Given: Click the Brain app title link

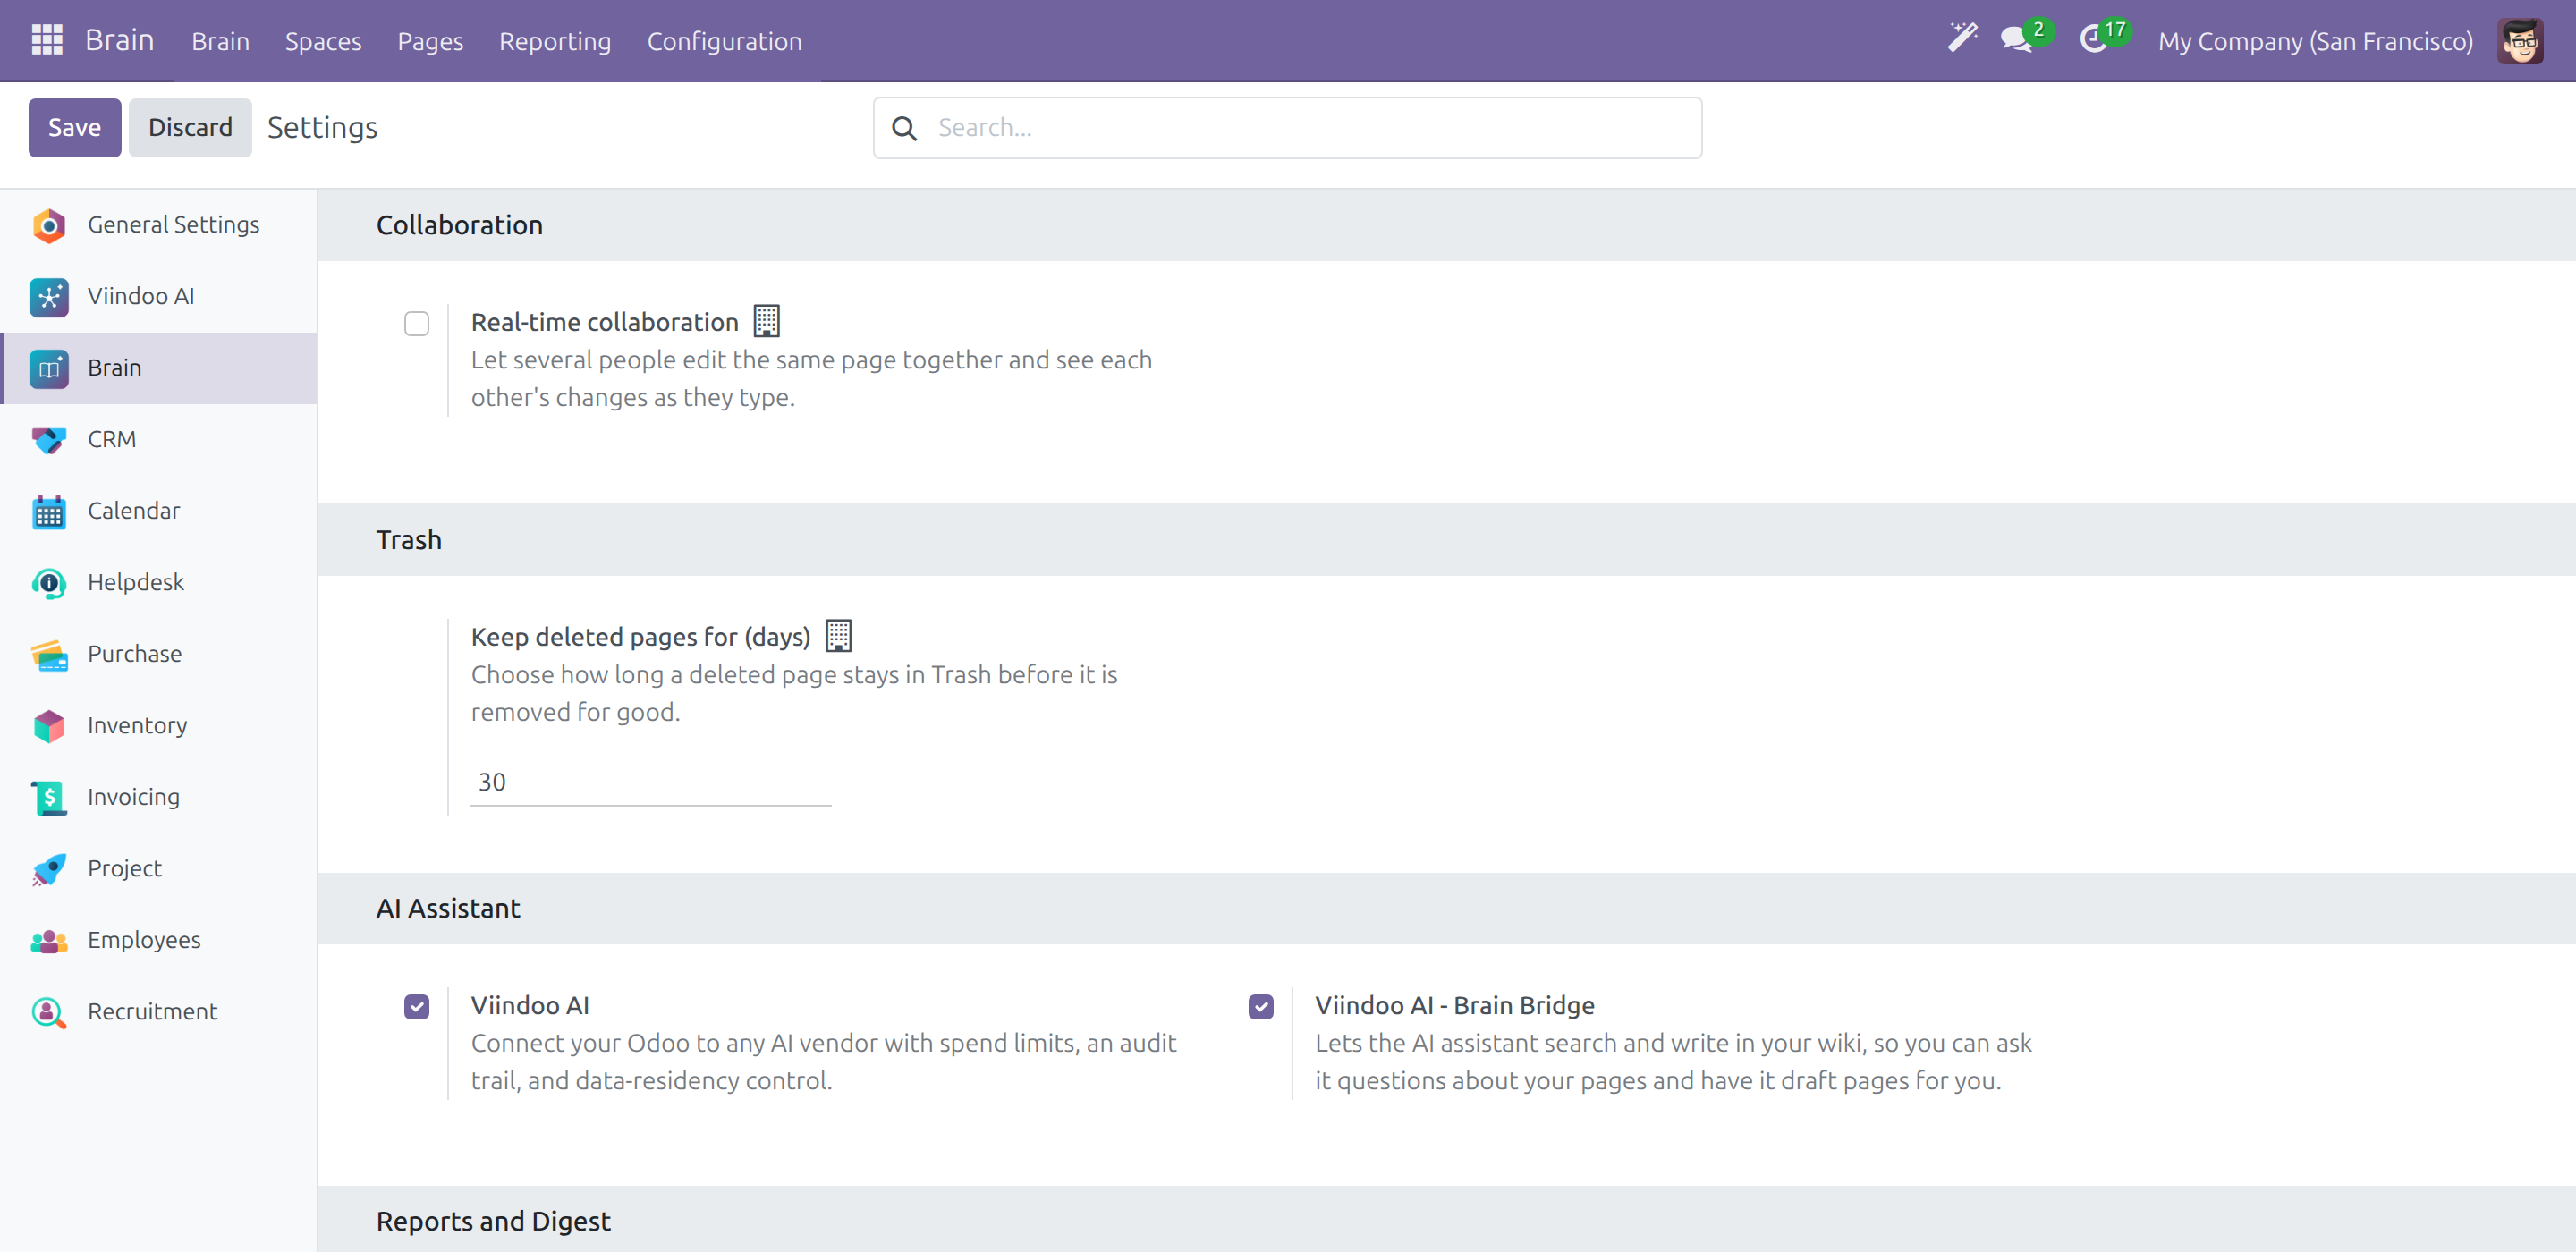Looking at the screenshot, I should click(x=119, y=40).
